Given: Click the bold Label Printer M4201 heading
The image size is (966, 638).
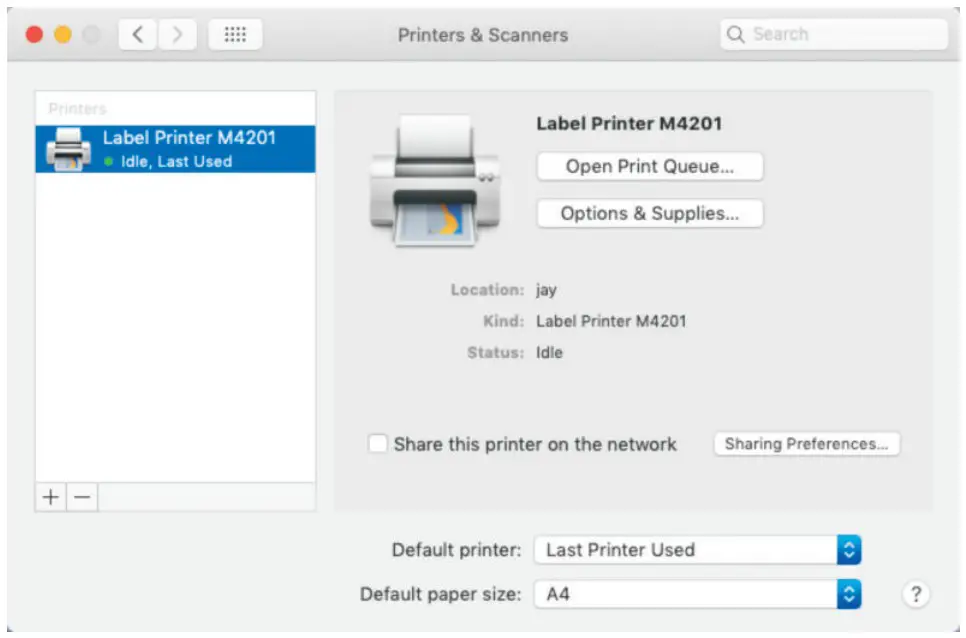Looking at the screenshot, I should point(628,124).
